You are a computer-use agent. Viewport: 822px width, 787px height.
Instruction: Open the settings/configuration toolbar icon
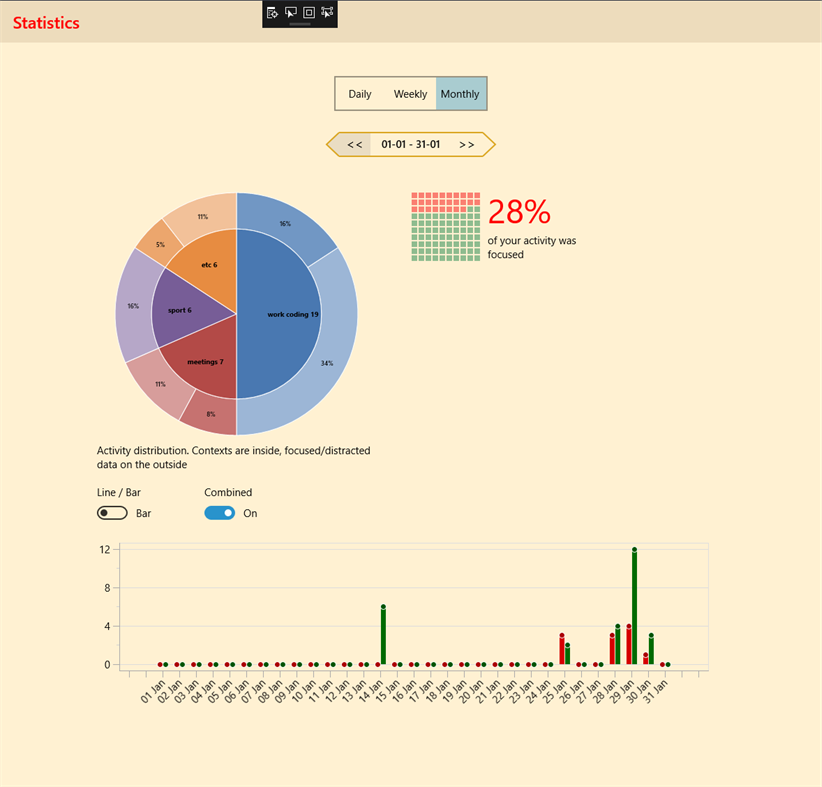click(272, 13)
